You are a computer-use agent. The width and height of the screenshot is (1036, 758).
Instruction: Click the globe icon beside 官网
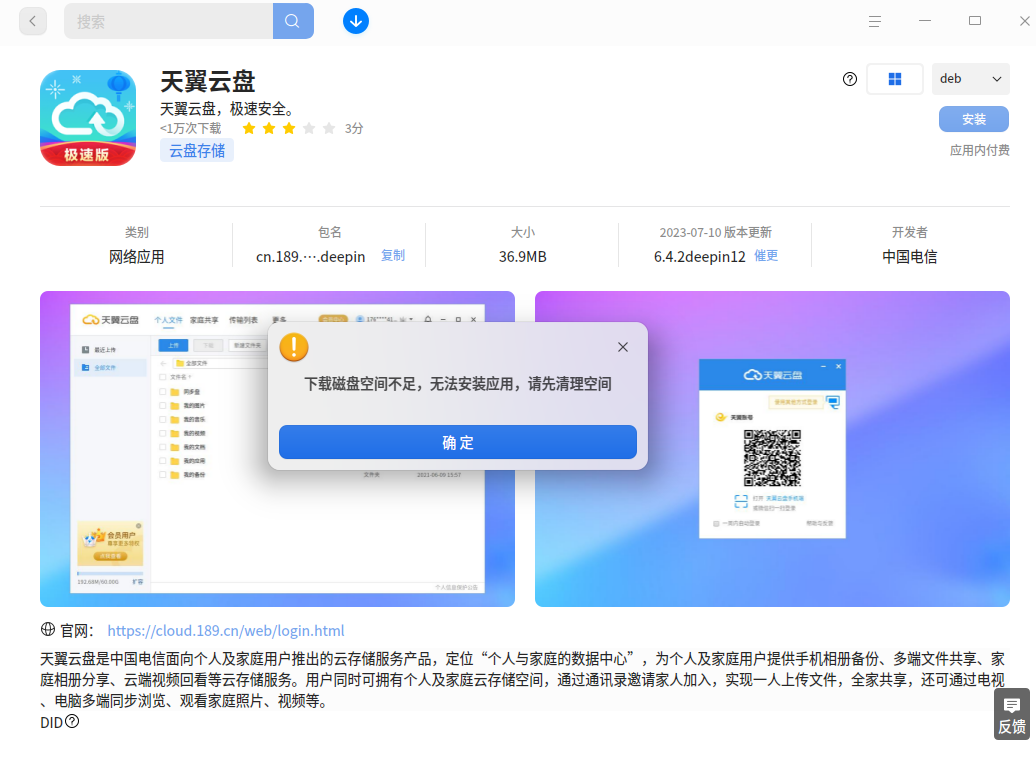(x=48, y=630)
